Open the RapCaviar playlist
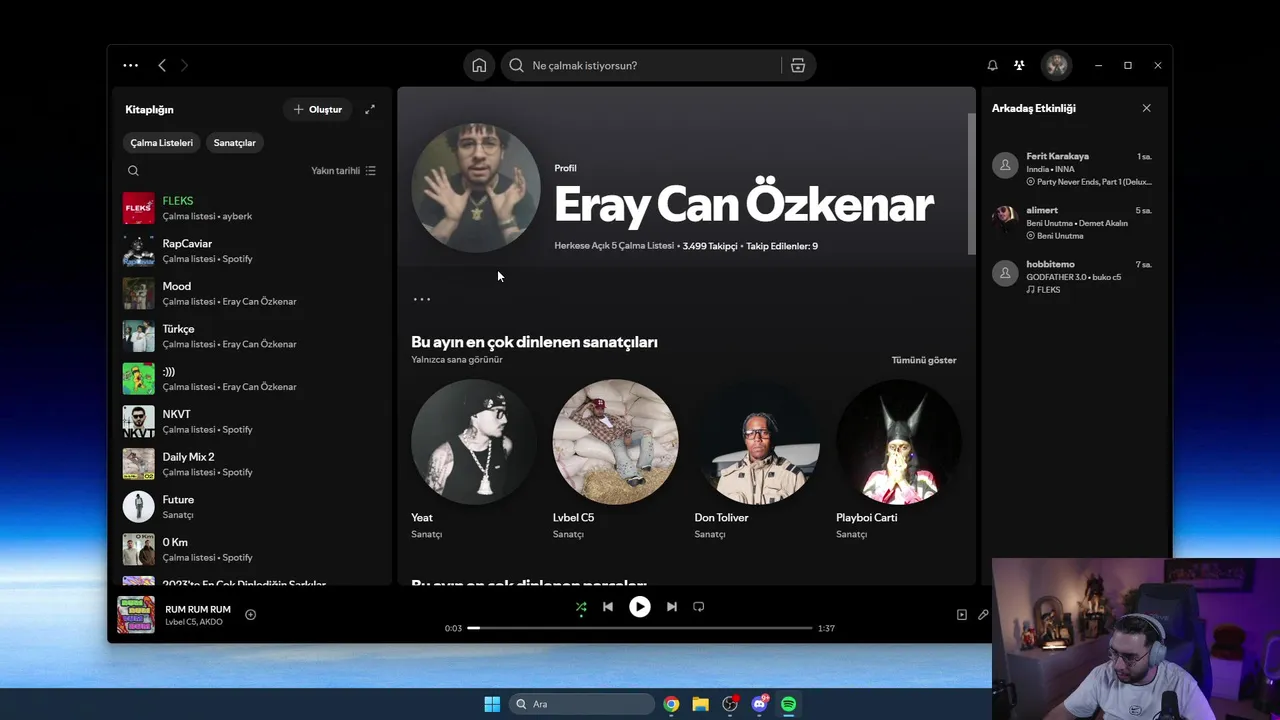Screen dimensions: 1280x720 (250, 251)
